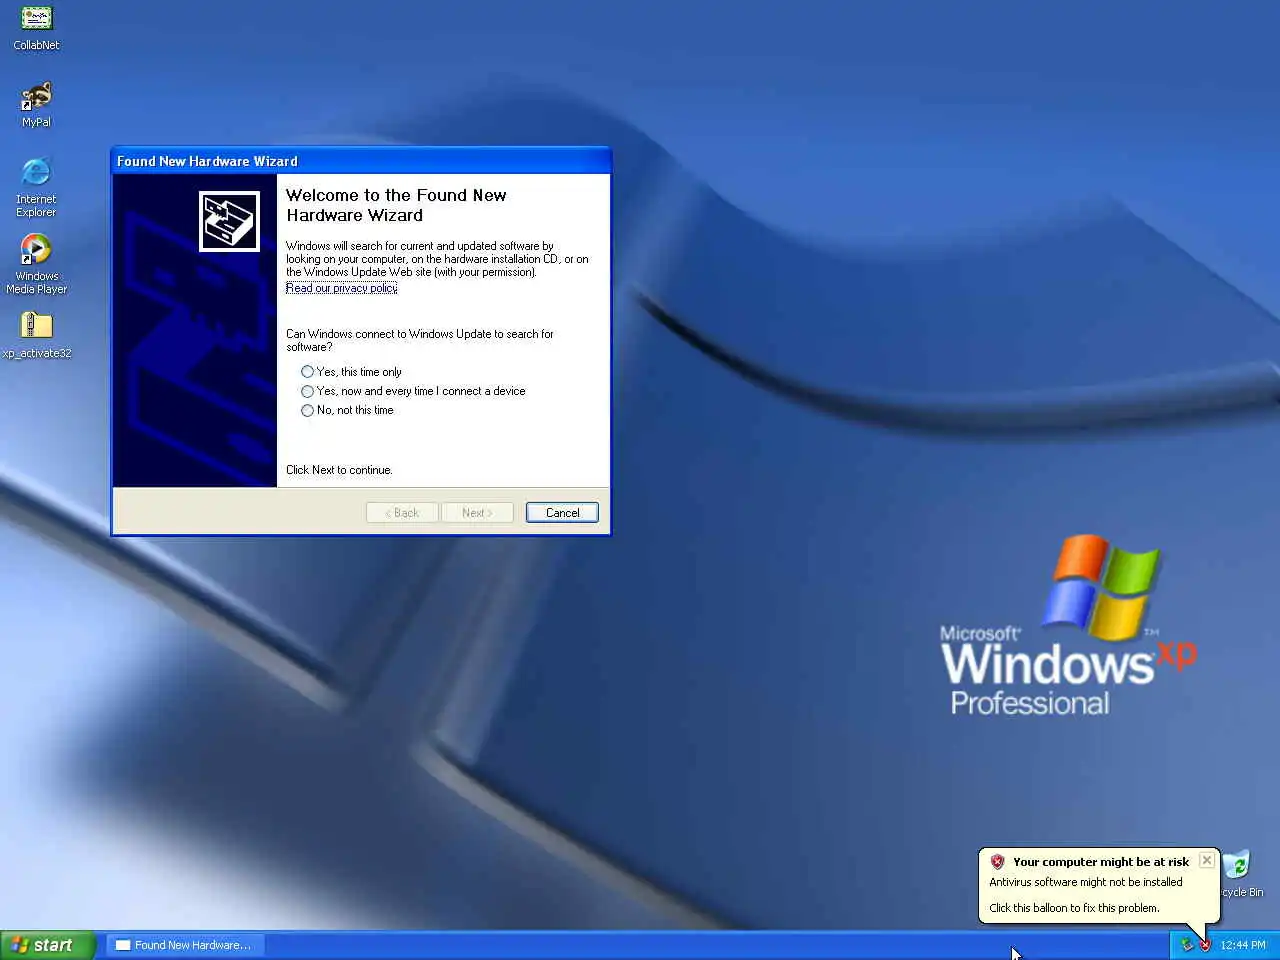Select the MyPal desktop shortcut
This screenshot has width=1280, height=960.
coord(36,104)
